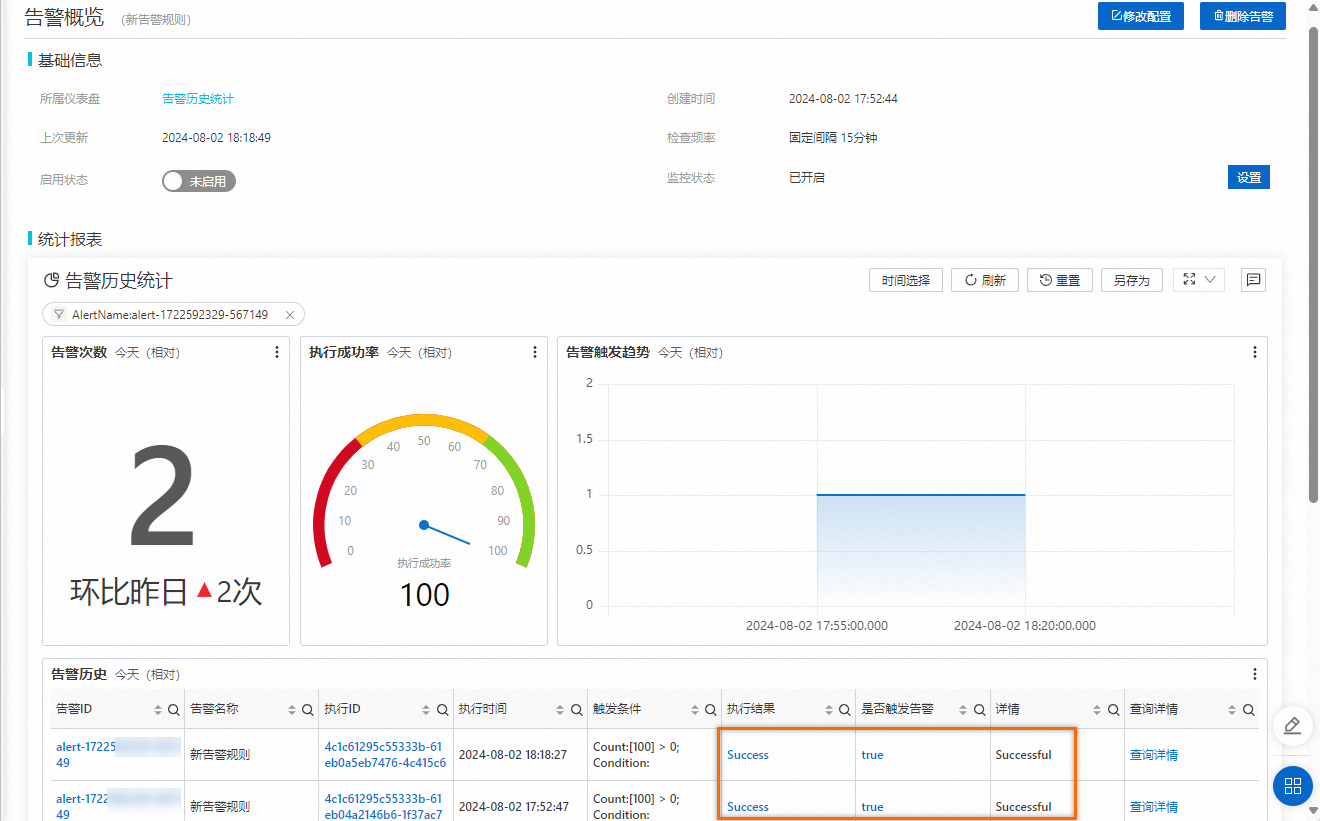Click 查询详情 link for 18:18:27 row
Image resolution: width=1320 pixels, height=821 pixels.
click(x=1154, y=755)
